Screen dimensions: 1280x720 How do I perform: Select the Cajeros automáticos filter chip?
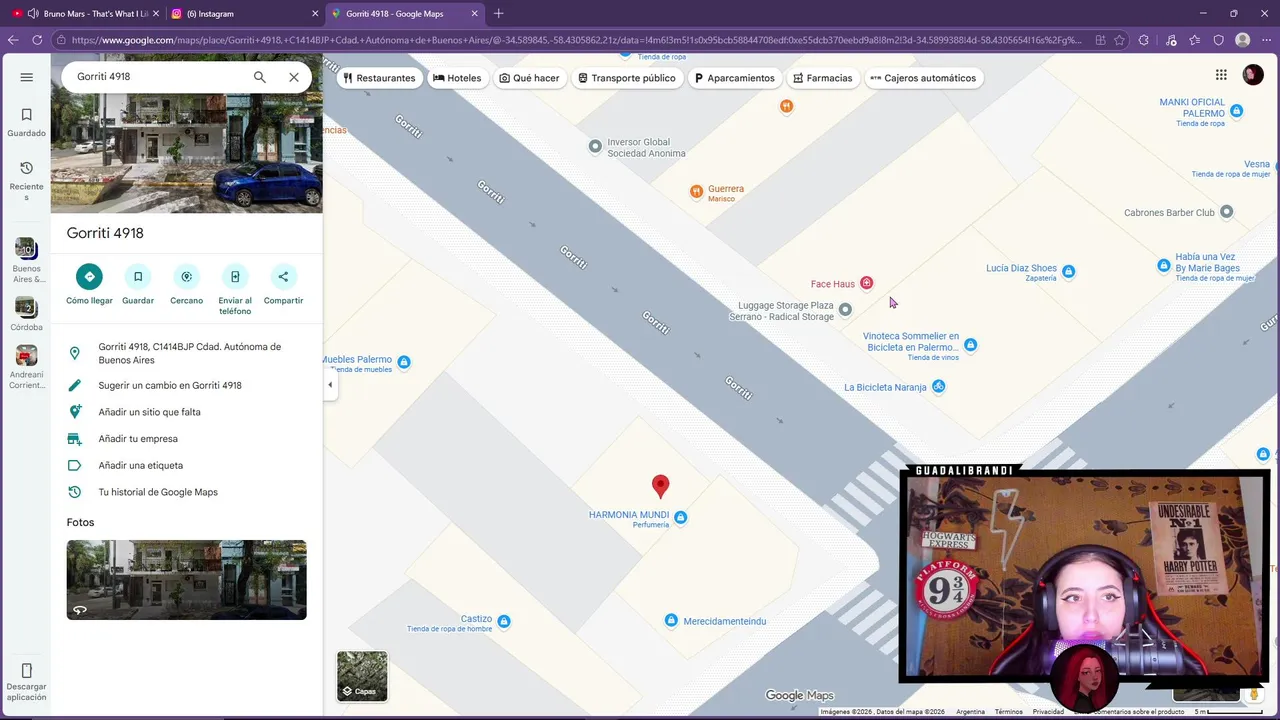tap(923, 78)
